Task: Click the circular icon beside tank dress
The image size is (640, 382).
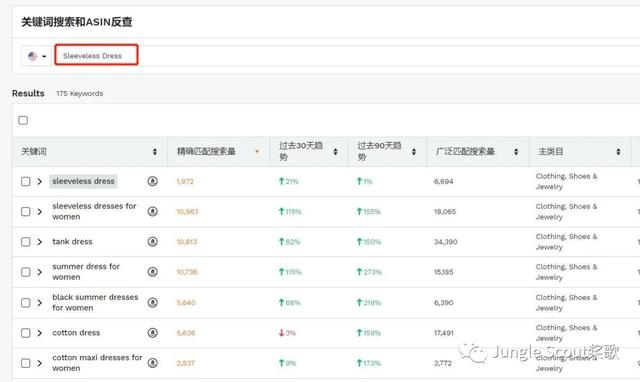Action: coord(153,242)
